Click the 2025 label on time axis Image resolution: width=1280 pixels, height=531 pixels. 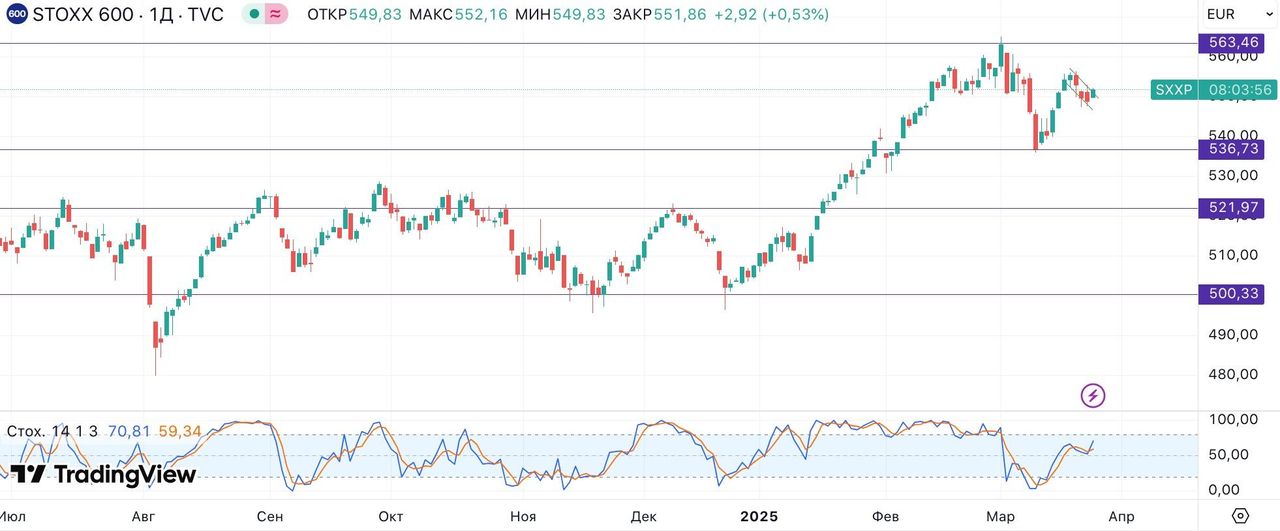tap(758, 516)
